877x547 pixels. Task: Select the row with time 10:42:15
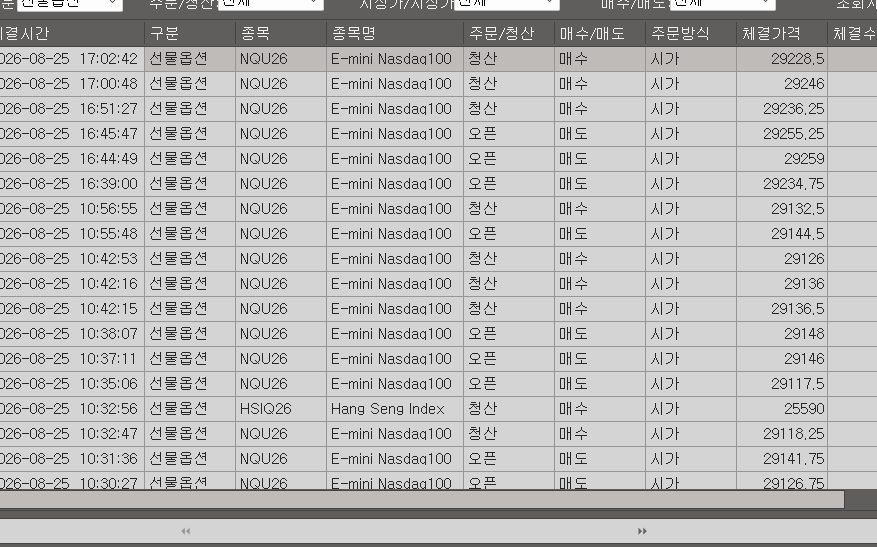click(x=438, y=309)
